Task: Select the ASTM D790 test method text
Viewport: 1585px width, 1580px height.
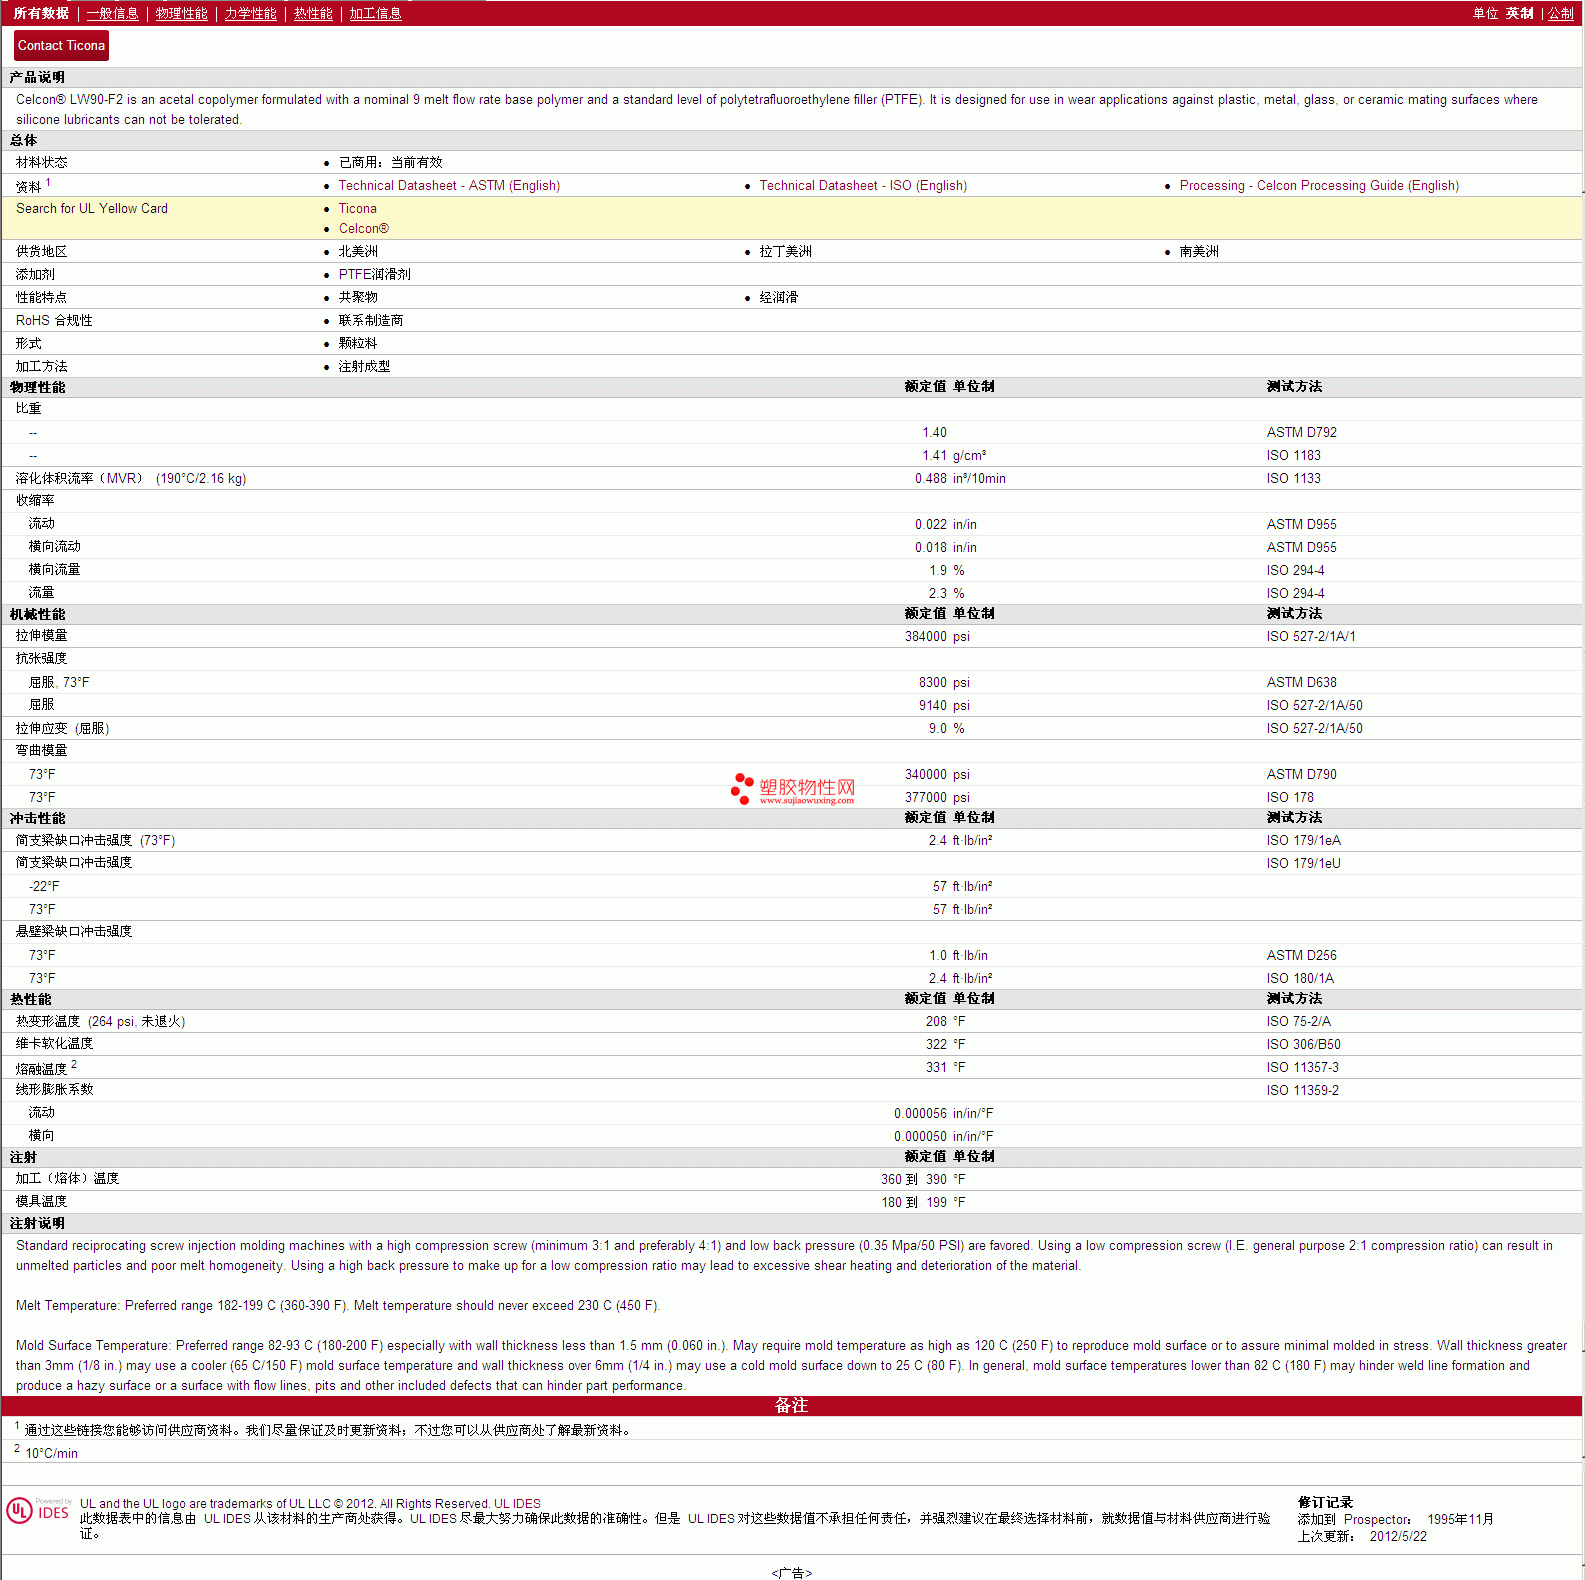Action: click(1301, 774)
